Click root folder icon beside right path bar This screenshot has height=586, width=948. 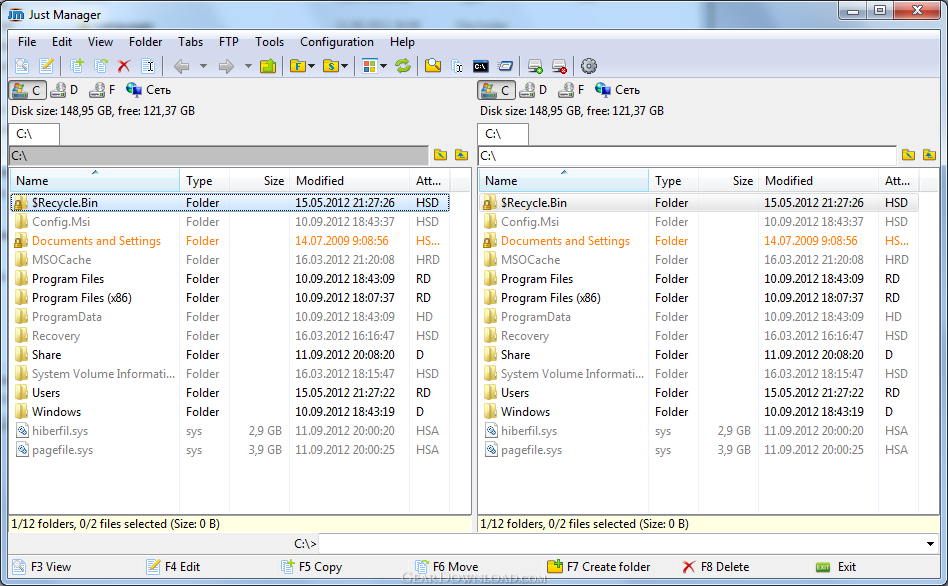tap(909, 155)
